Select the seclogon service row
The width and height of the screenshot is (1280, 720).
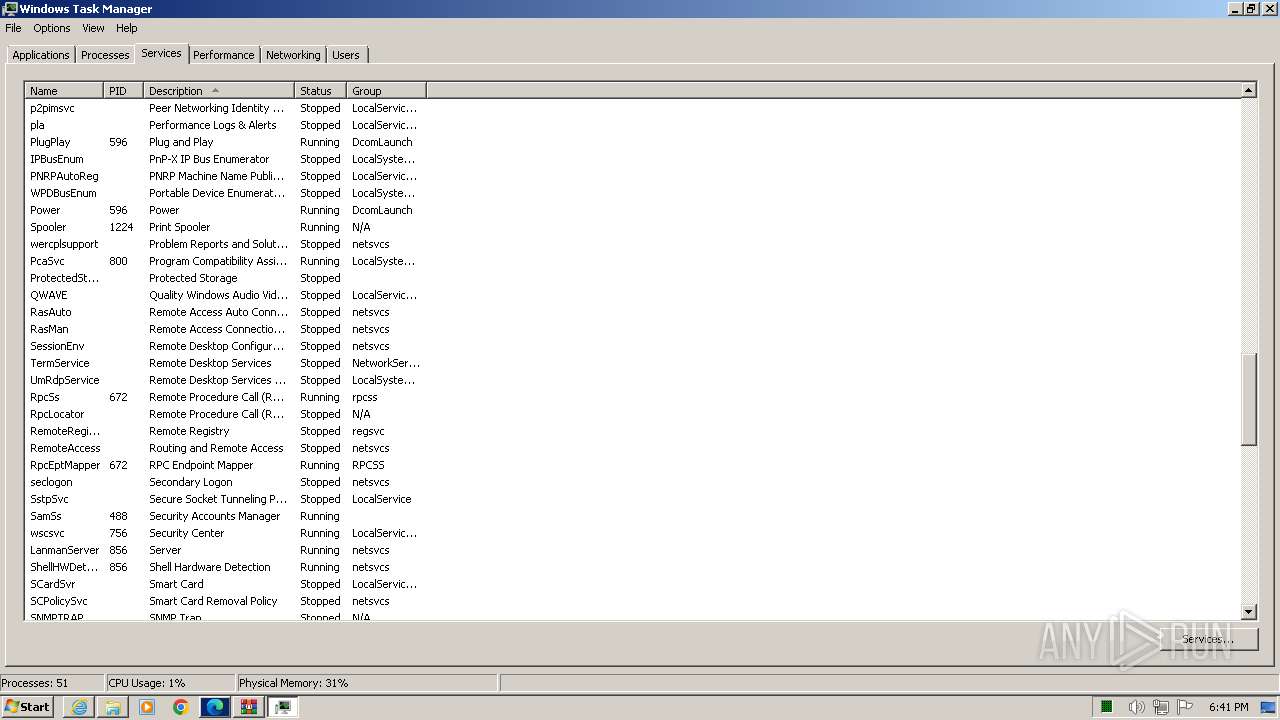[x=226, y=482]
